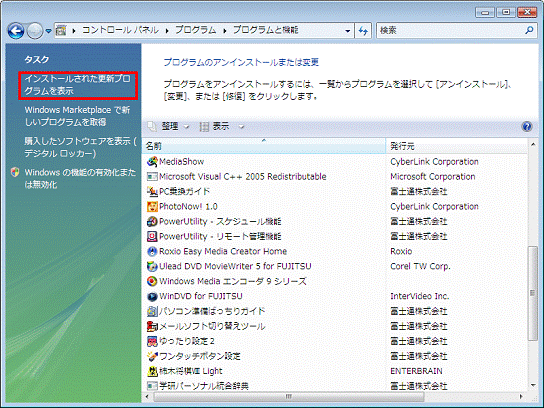Click the vertical scrollbar down arrow
Viewport: 544px width, 408px height.
coord(533,385)
